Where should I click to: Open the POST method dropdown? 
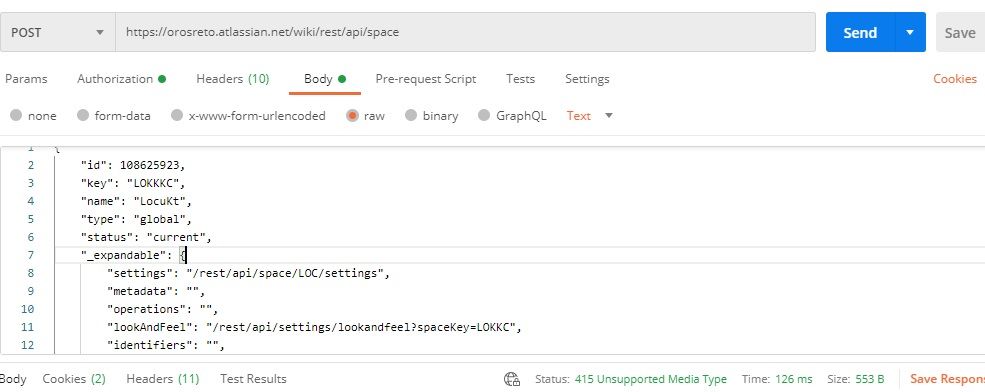click(x=58, y=32)
